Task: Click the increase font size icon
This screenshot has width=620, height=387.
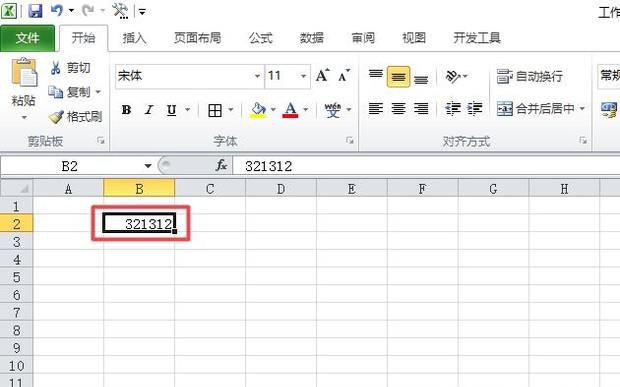Action: pyautogui.click(x=322, y=76)
